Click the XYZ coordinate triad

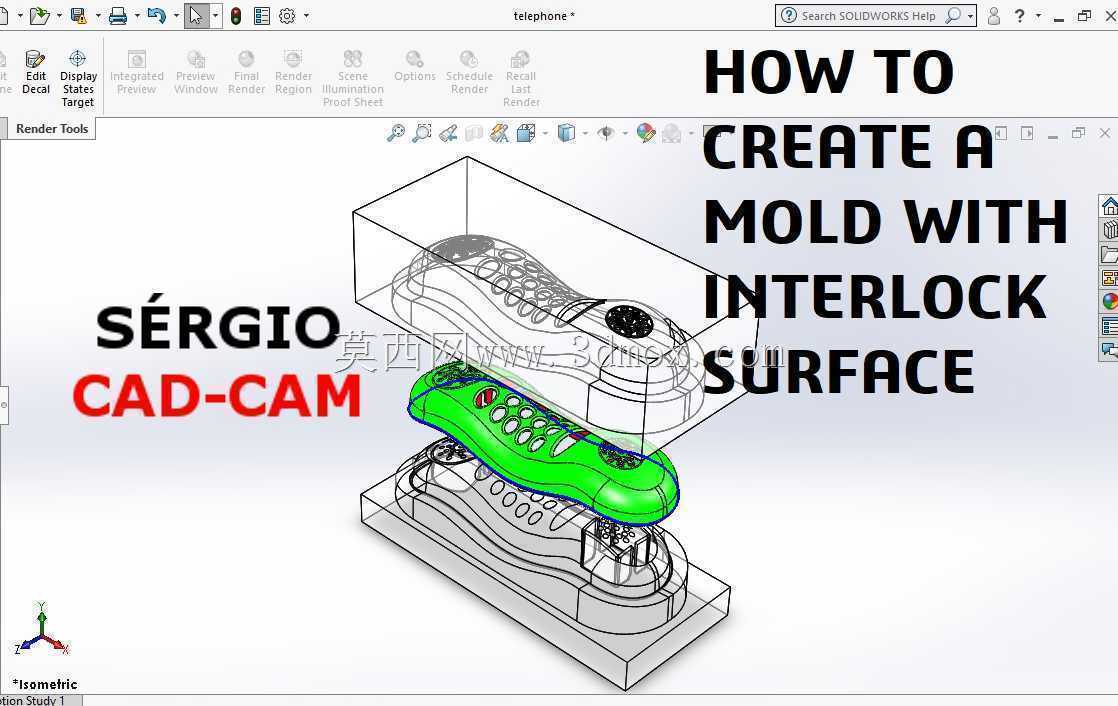[x=41, y=628]
